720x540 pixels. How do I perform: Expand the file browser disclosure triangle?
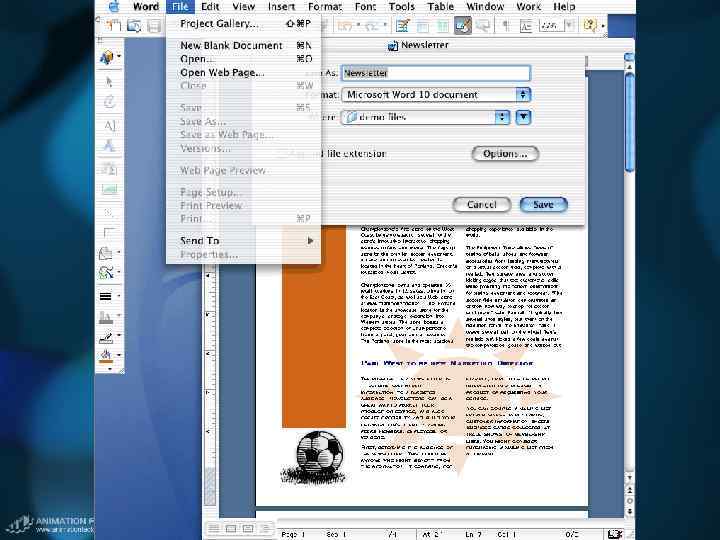coord(523,117)
